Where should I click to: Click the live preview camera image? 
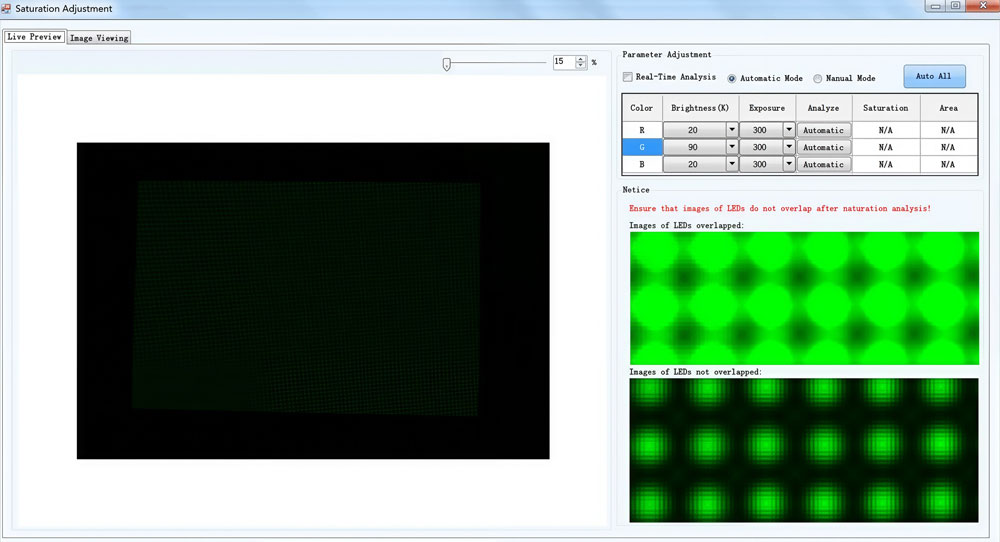313,300
